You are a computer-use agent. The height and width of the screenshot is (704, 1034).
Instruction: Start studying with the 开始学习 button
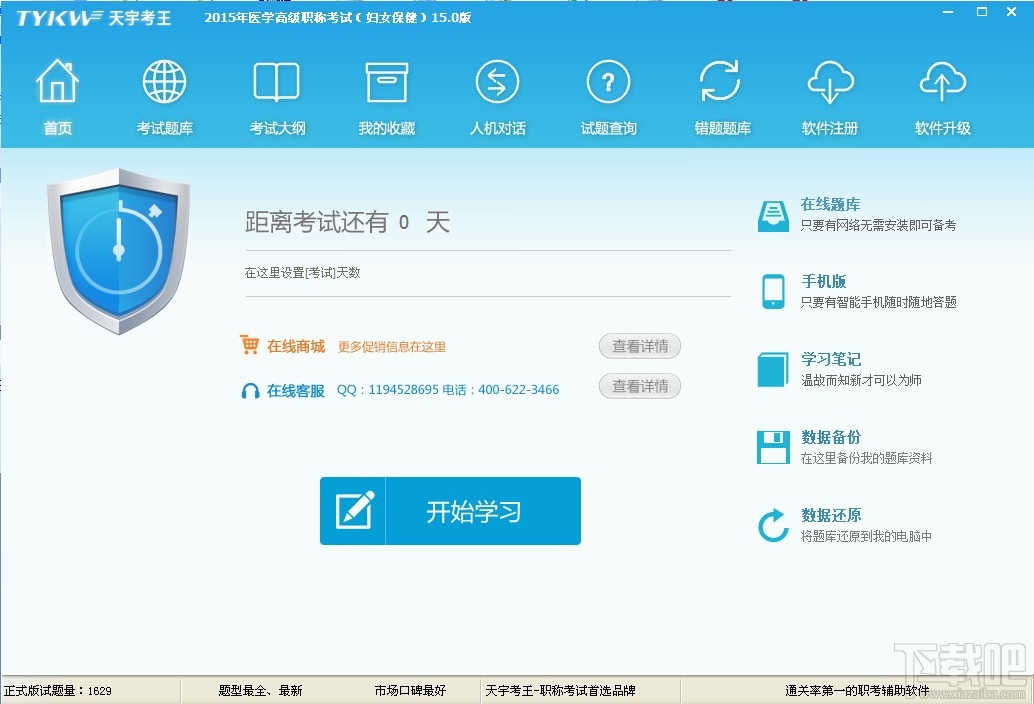click(x=450, y=511)
